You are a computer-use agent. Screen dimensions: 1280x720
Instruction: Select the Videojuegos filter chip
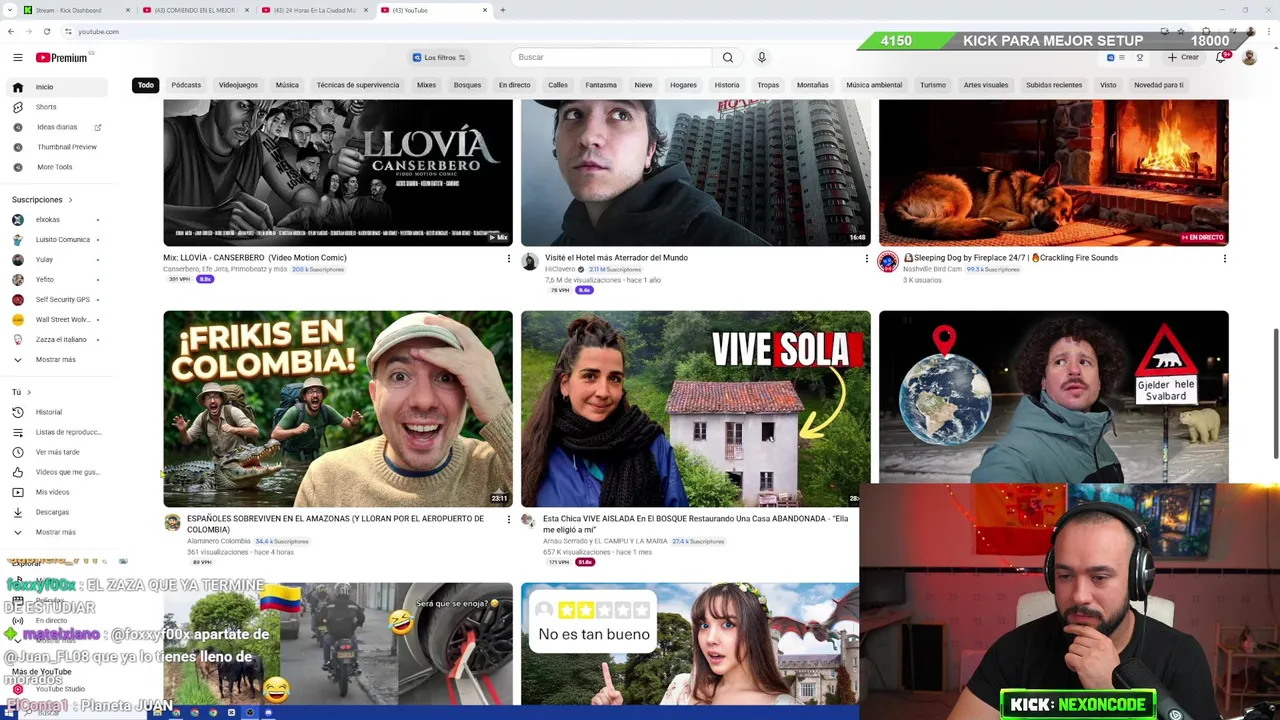(238, 85)
